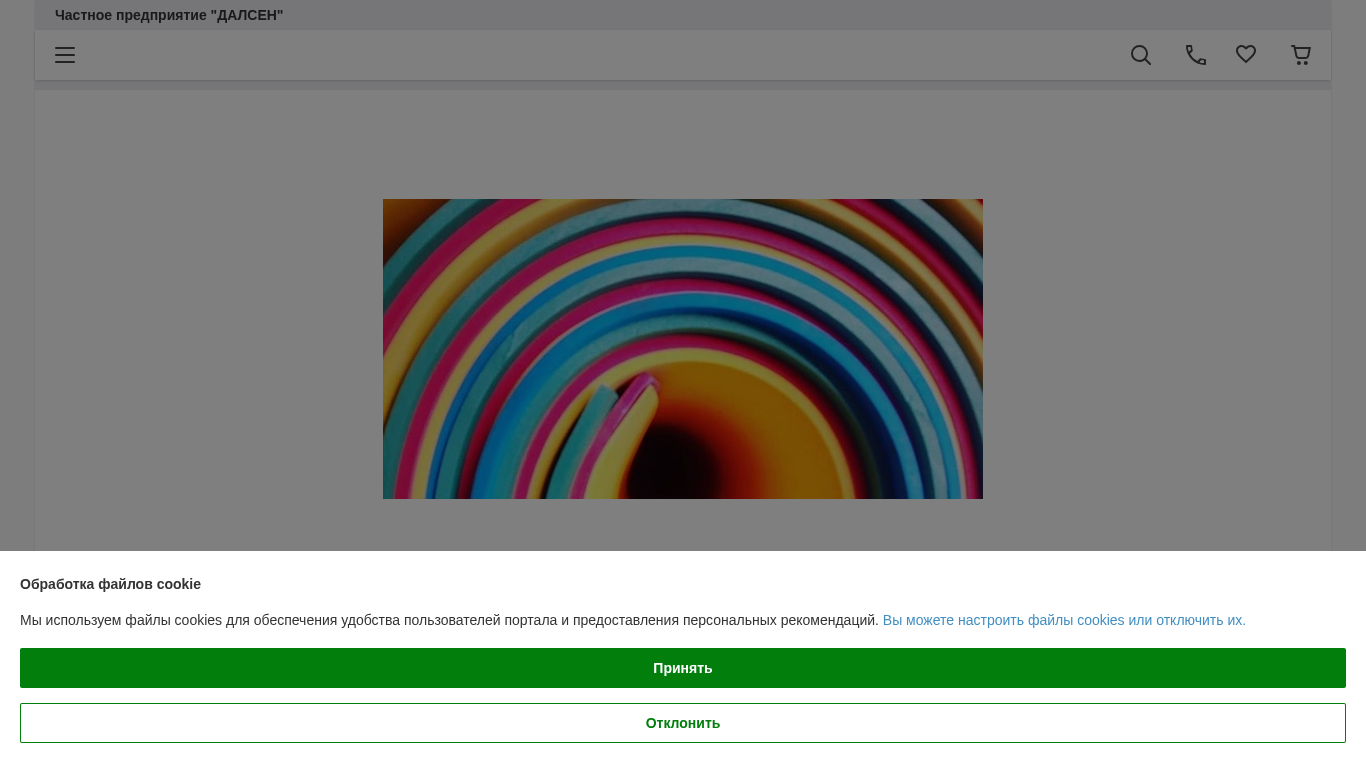Viewport: 1366px width, 768px height.
Task: Accept cookies with the Принять button
Action: tap(683, 668)
